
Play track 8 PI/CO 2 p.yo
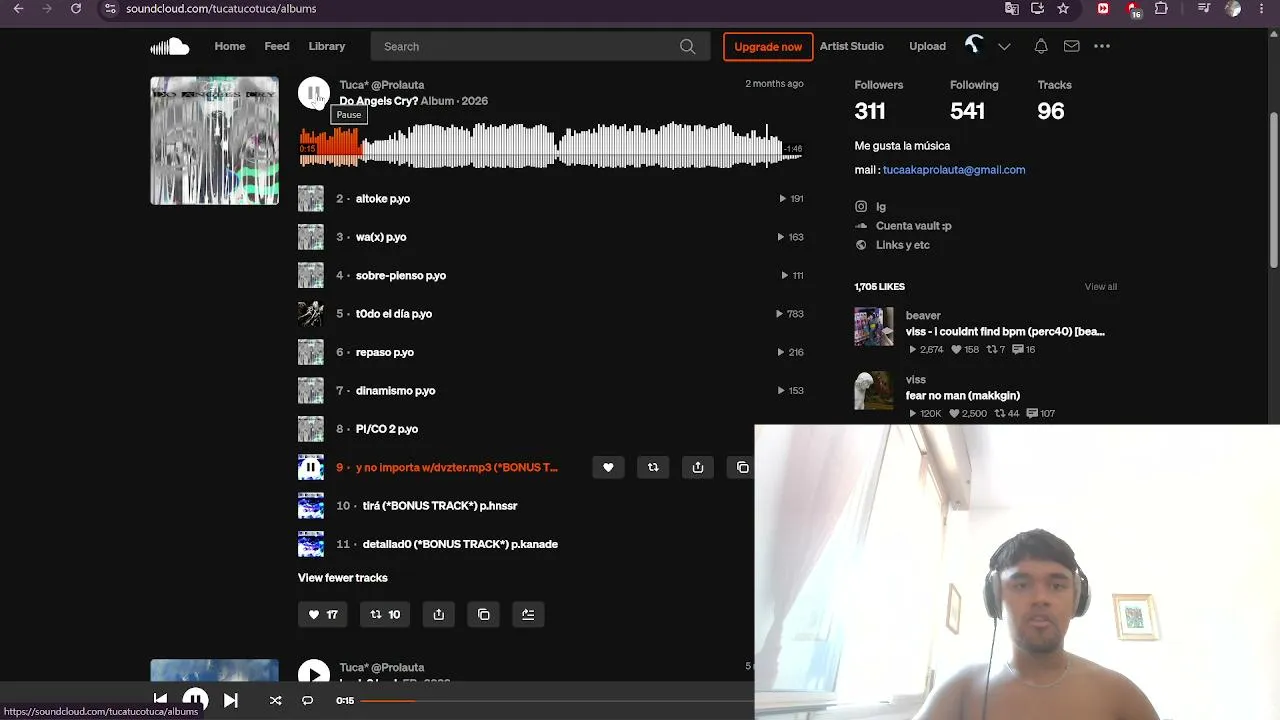tap(387, 429)
